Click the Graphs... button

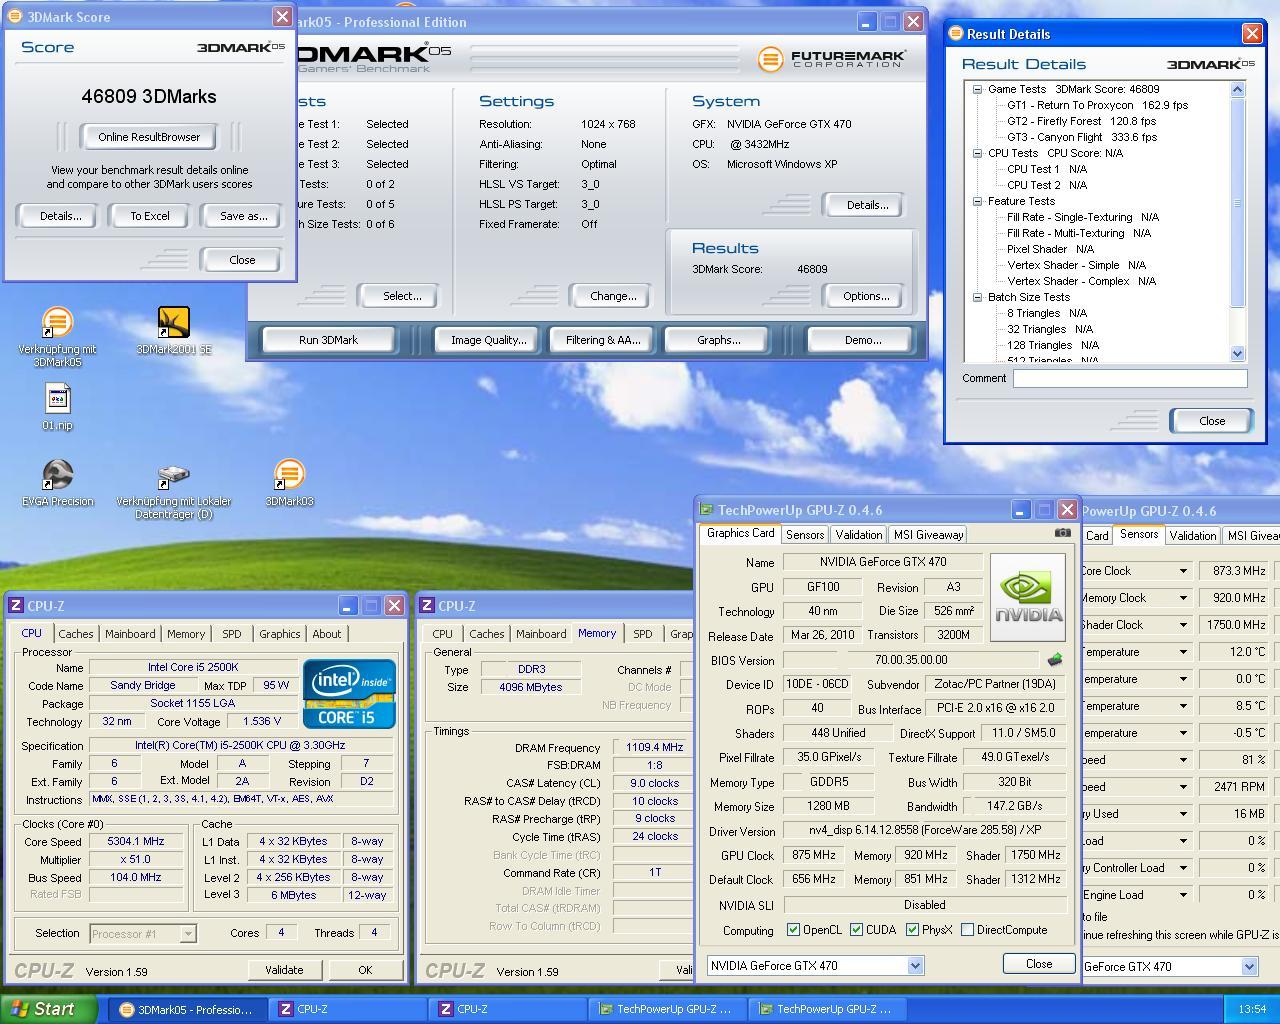point(719,340)
